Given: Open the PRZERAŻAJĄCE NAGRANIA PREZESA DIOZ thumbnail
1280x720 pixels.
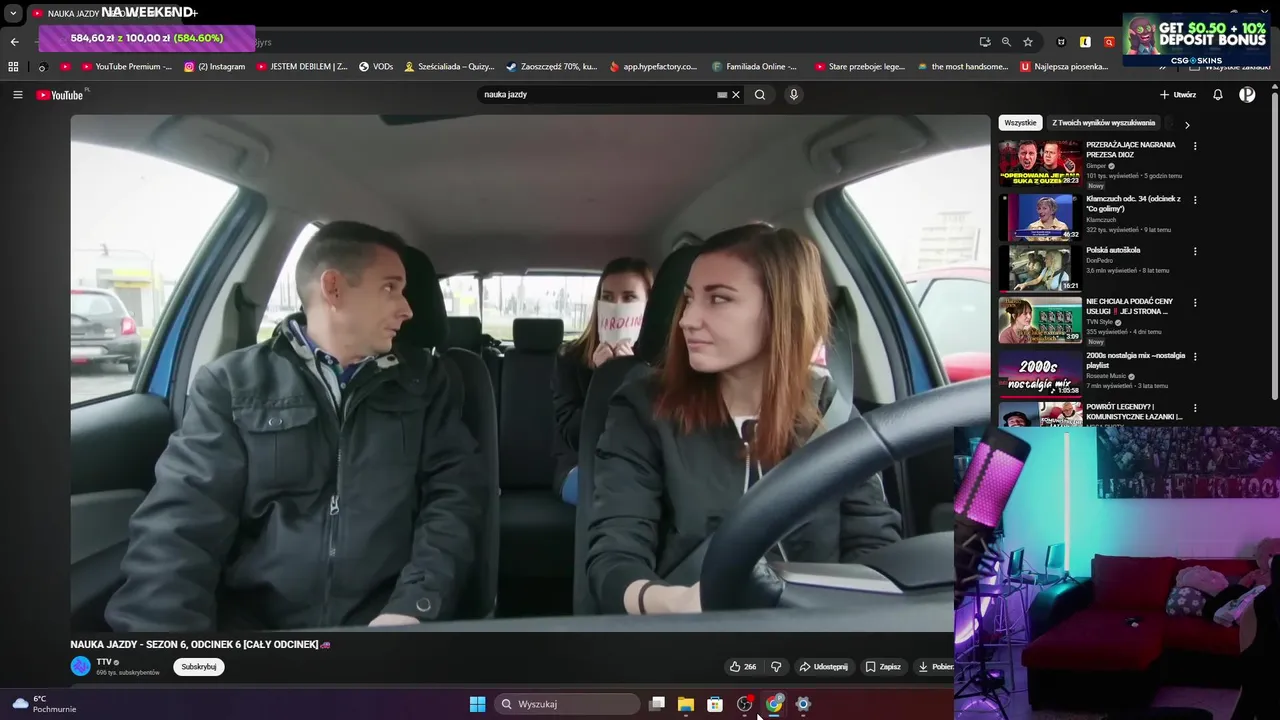Looking at the screenshot, I should point(1040,162).
